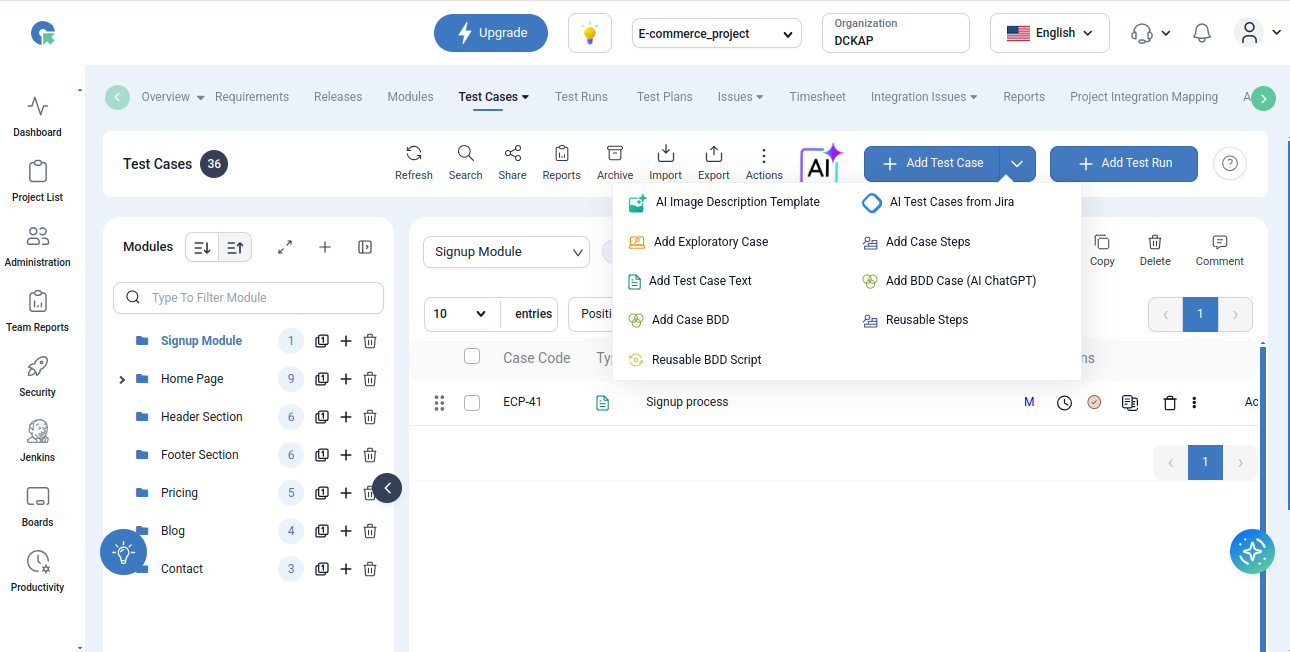
Task: Click the Add Test Run button
Action: pos(1123,163)
